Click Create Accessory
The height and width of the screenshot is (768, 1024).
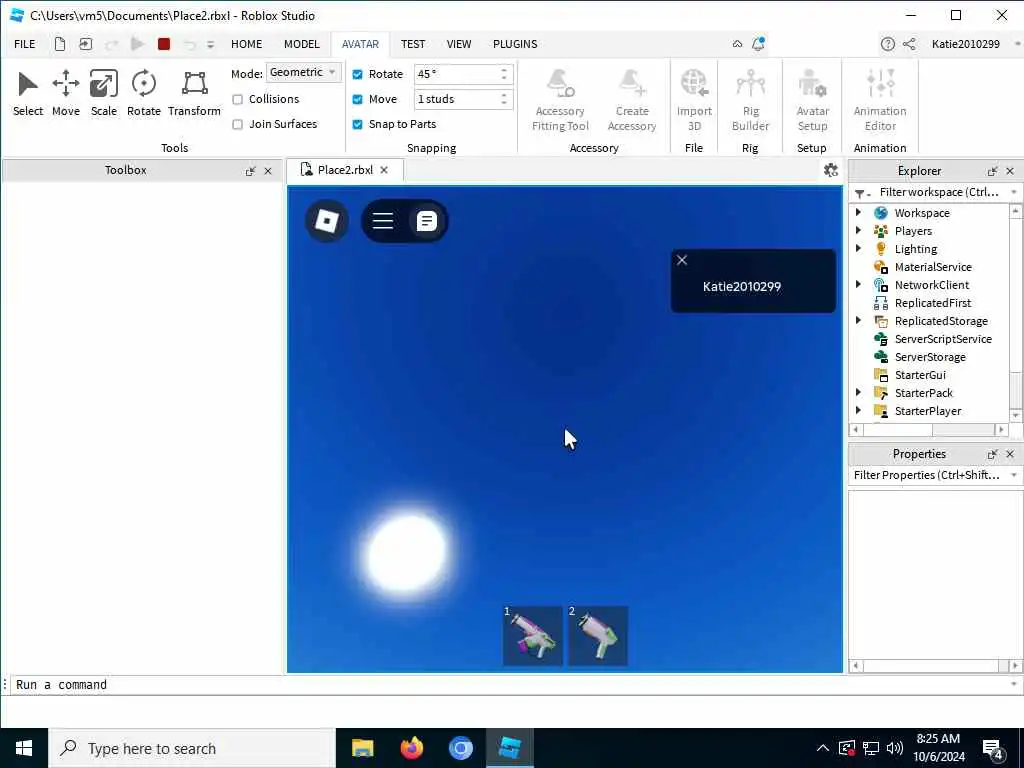(x=632, y=101)
